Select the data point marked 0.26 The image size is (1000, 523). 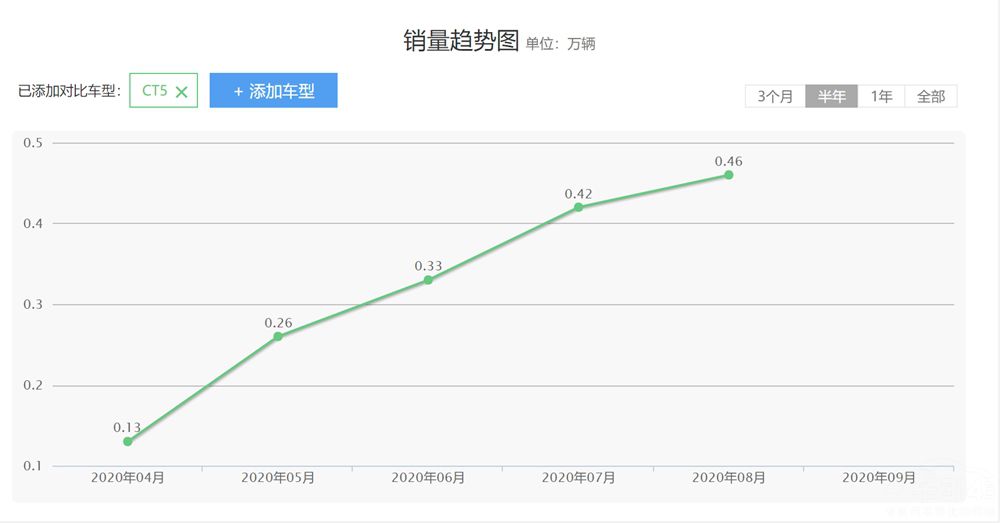pyautogui.click(x=278, y=336)
